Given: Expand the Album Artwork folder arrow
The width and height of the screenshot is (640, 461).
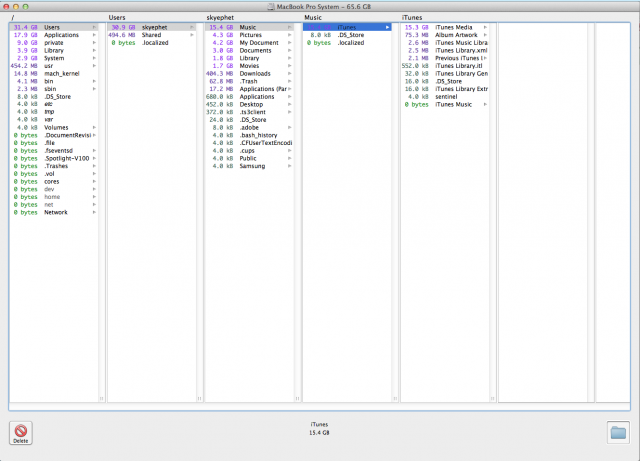Looking at the screenshot, I should click(x=485, y=35).
